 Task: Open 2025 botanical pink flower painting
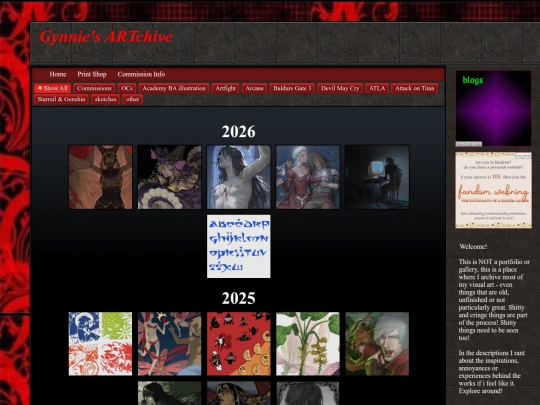point(308,344)
